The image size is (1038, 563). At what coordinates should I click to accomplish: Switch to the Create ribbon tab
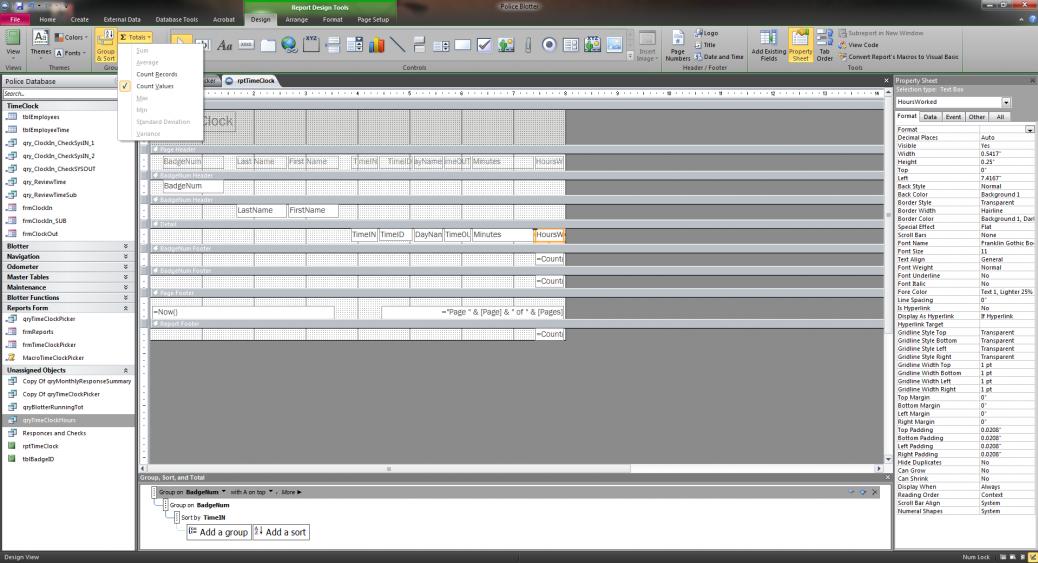(x=79, y=19)
